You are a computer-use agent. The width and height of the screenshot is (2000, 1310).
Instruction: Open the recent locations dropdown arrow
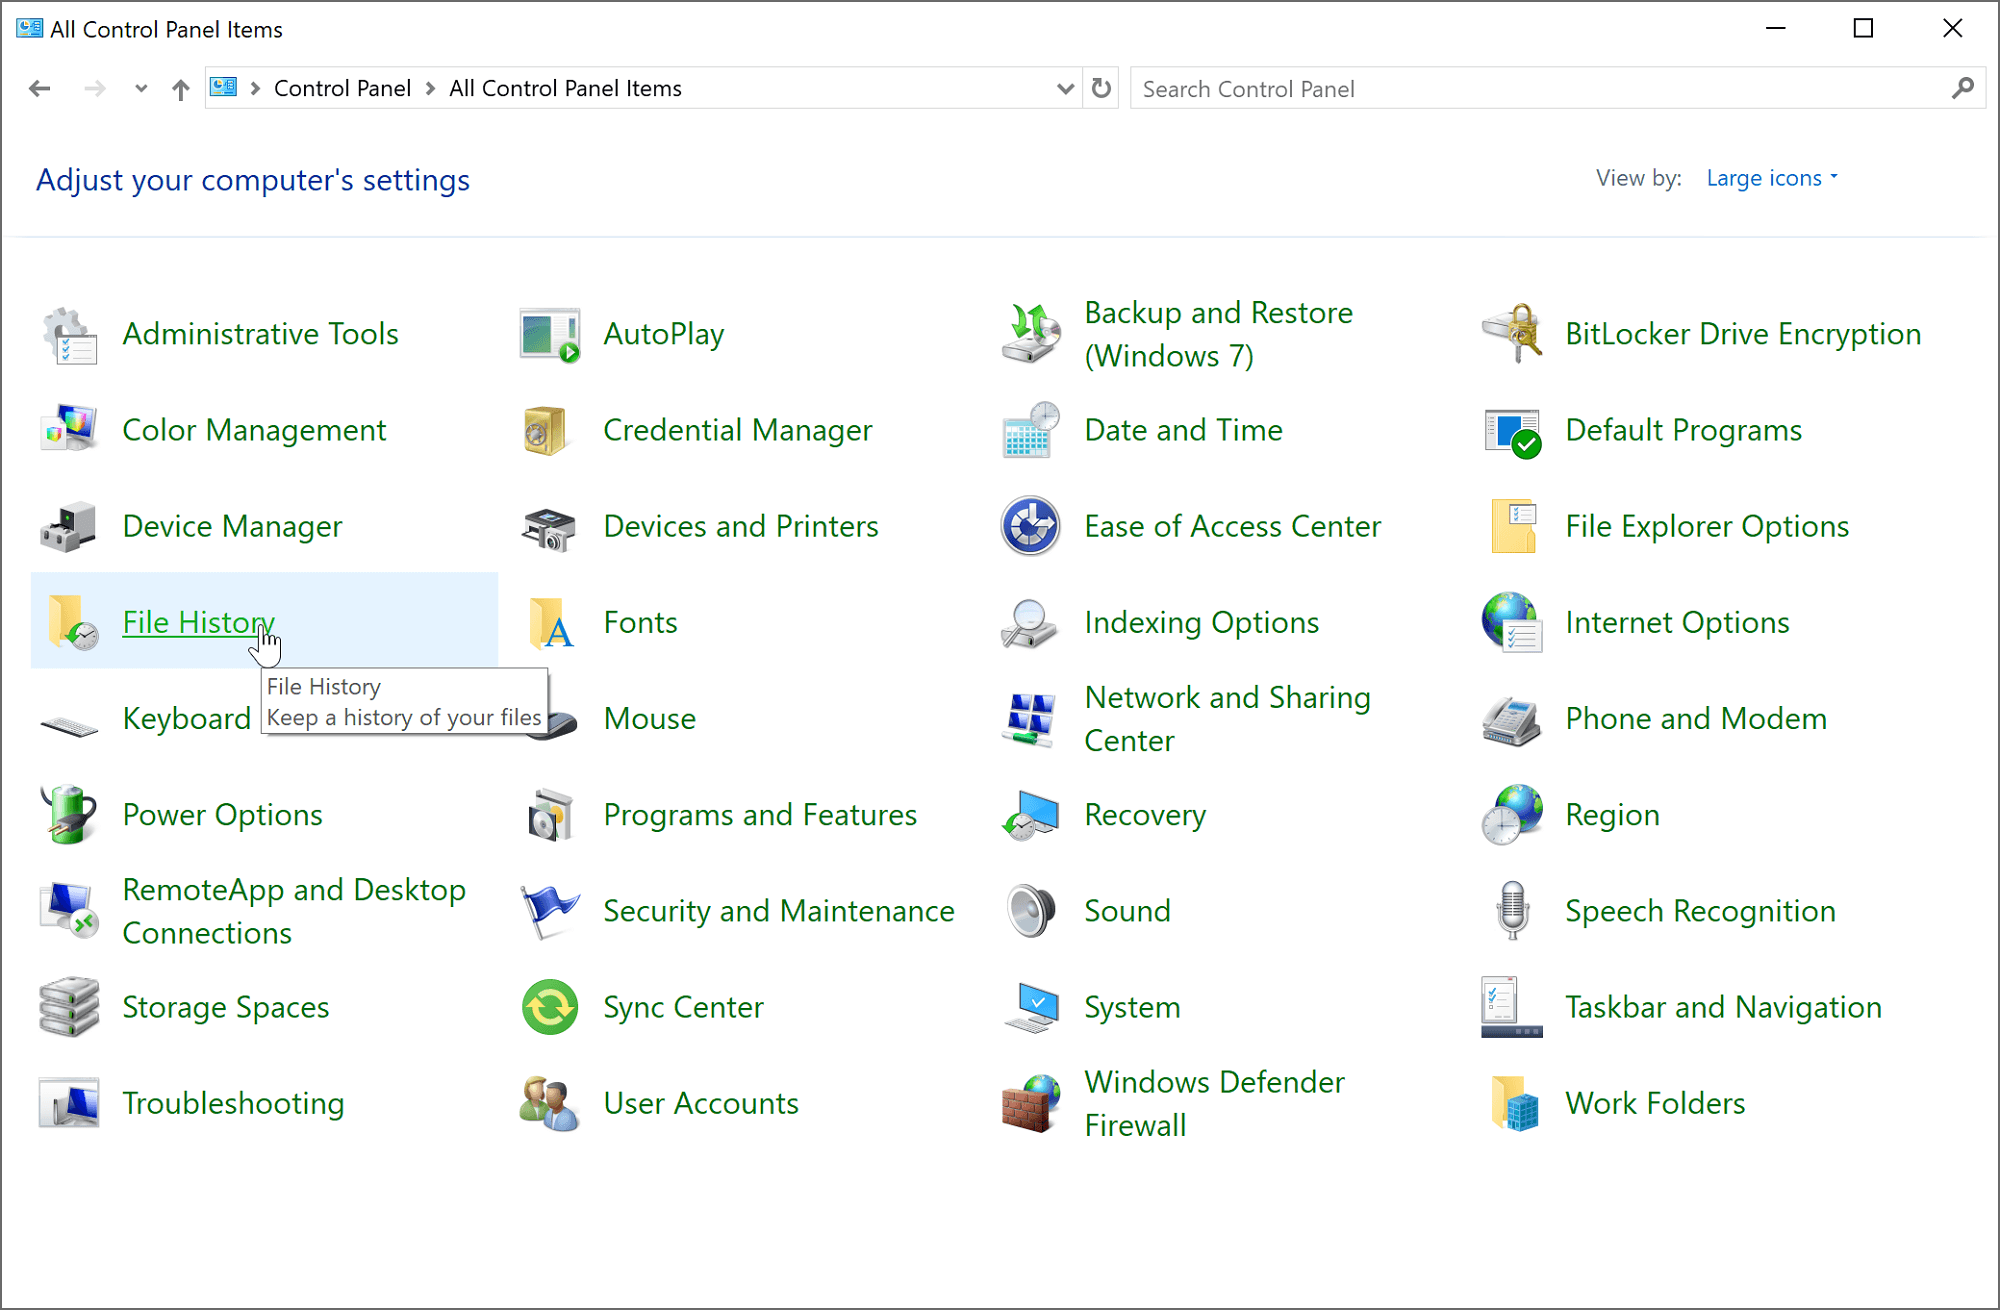(x=141, y=89)
